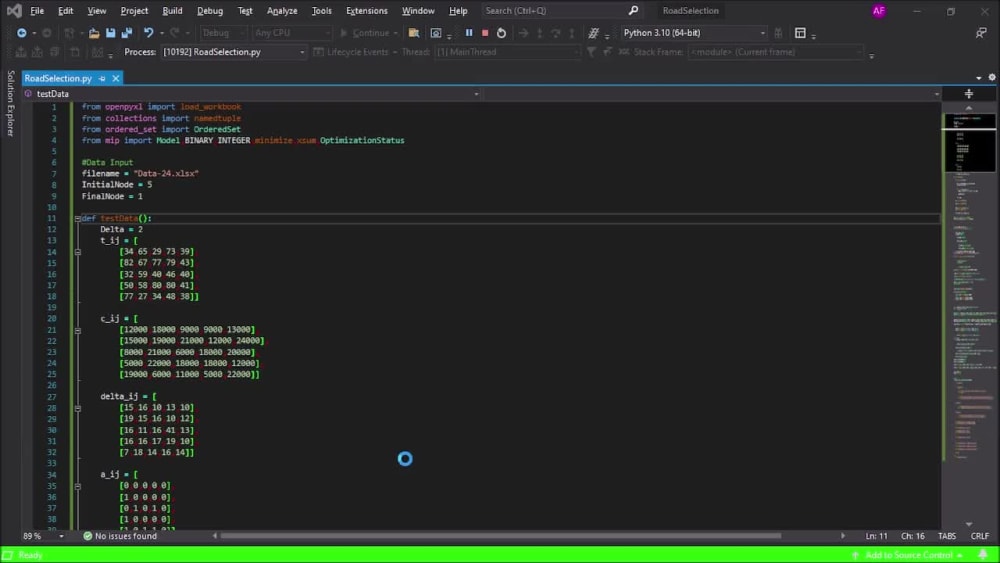This screenshot has width=1000, height=563.
Task: Pin the RoadSelection.py tab
Action: tap(102, 78)
